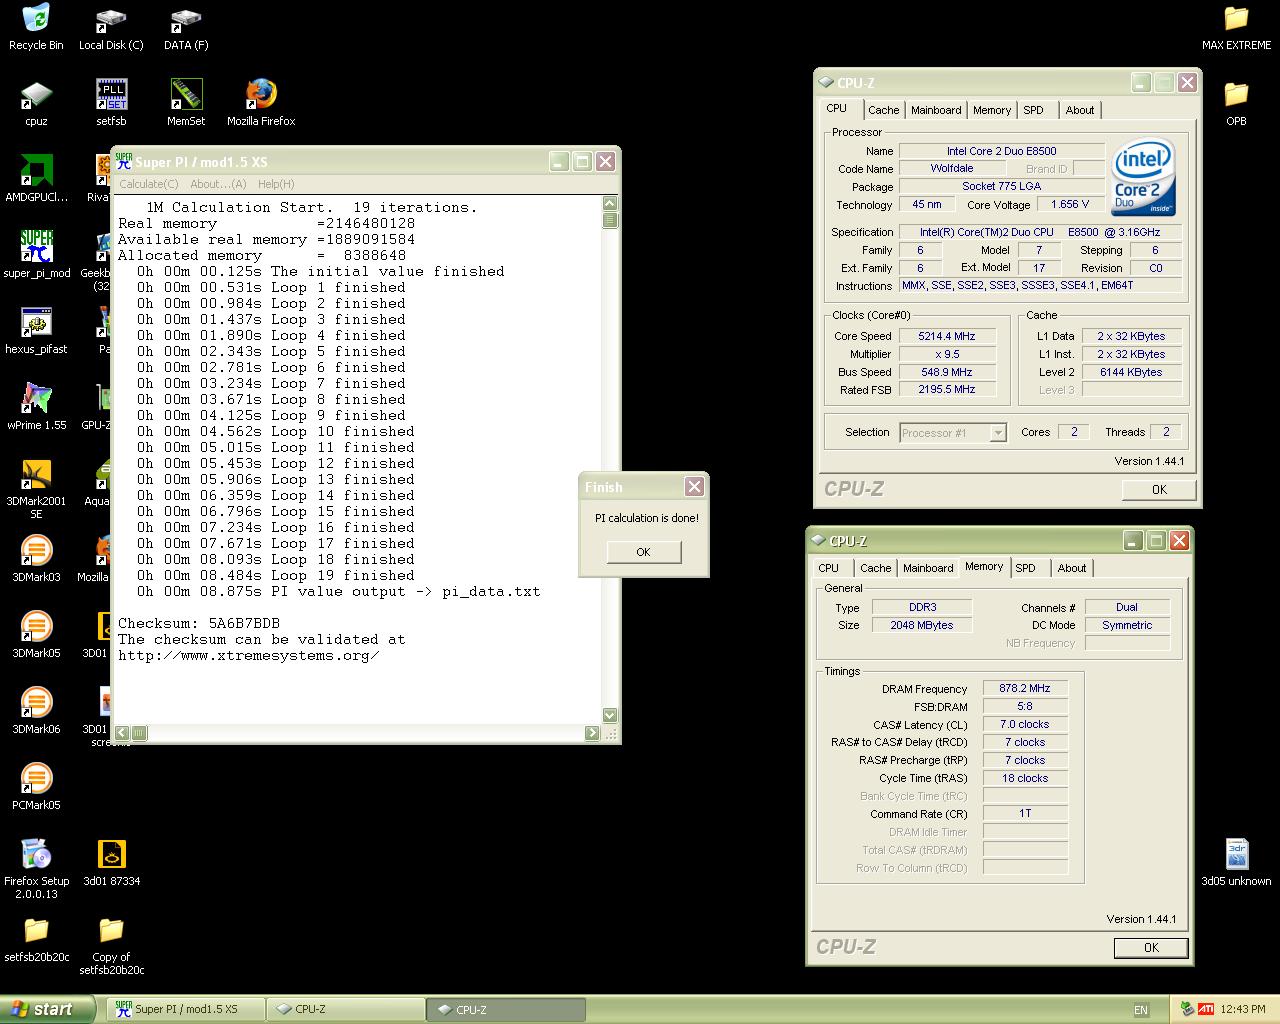Click Super PI vertical scrollbar up arrow
Viewport: 1280px width, 1024px height.
[610, 203]
